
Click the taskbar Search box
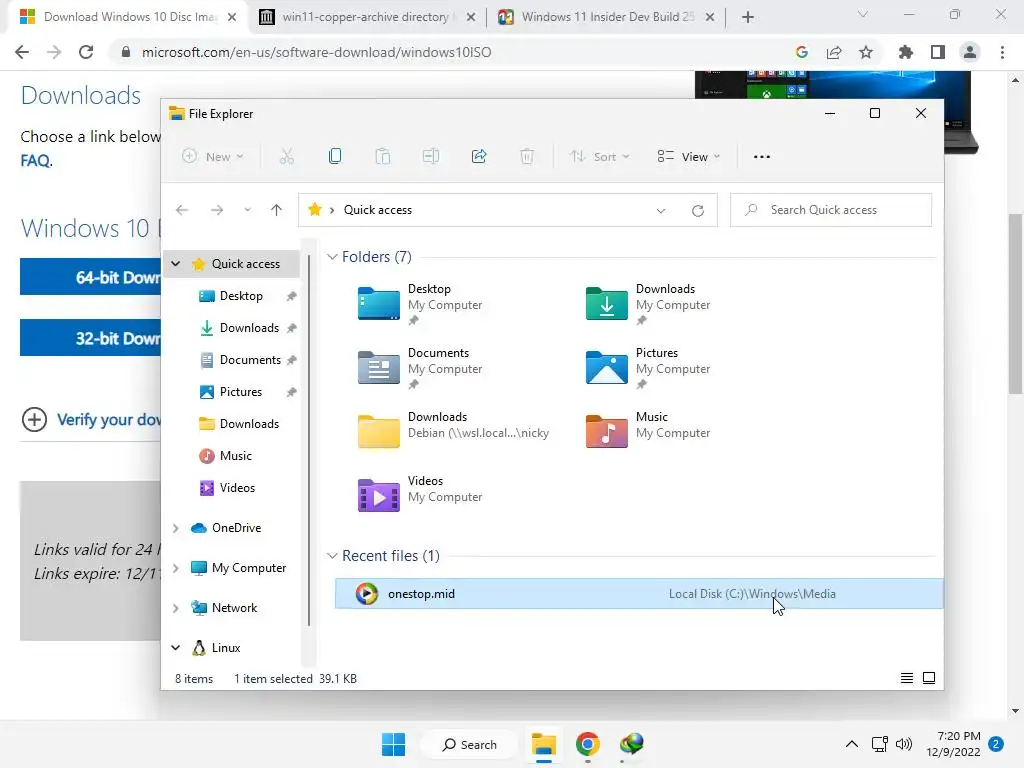tap(470, 744)
